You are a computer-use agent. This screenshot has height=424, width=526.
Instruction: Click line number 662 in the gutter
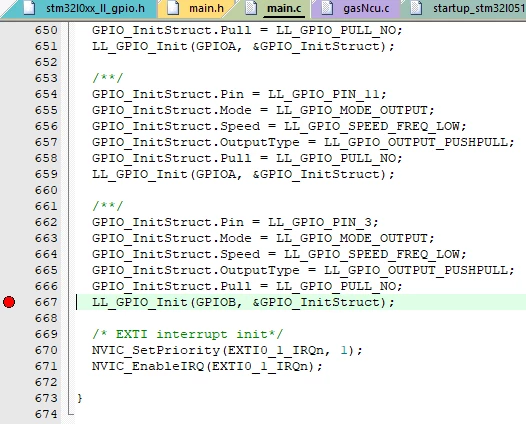46,222
